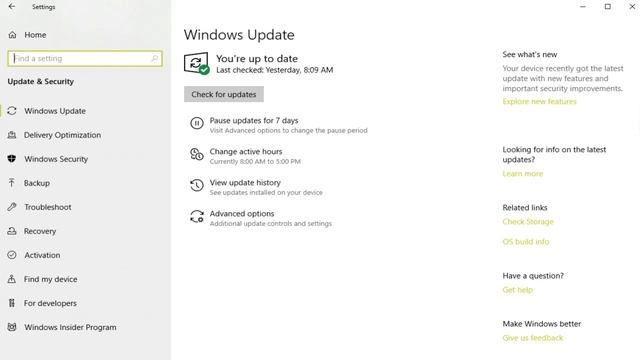Screen dimensions: 640x360
Task: Open the Backup section
Action: (x=37, y=183)
